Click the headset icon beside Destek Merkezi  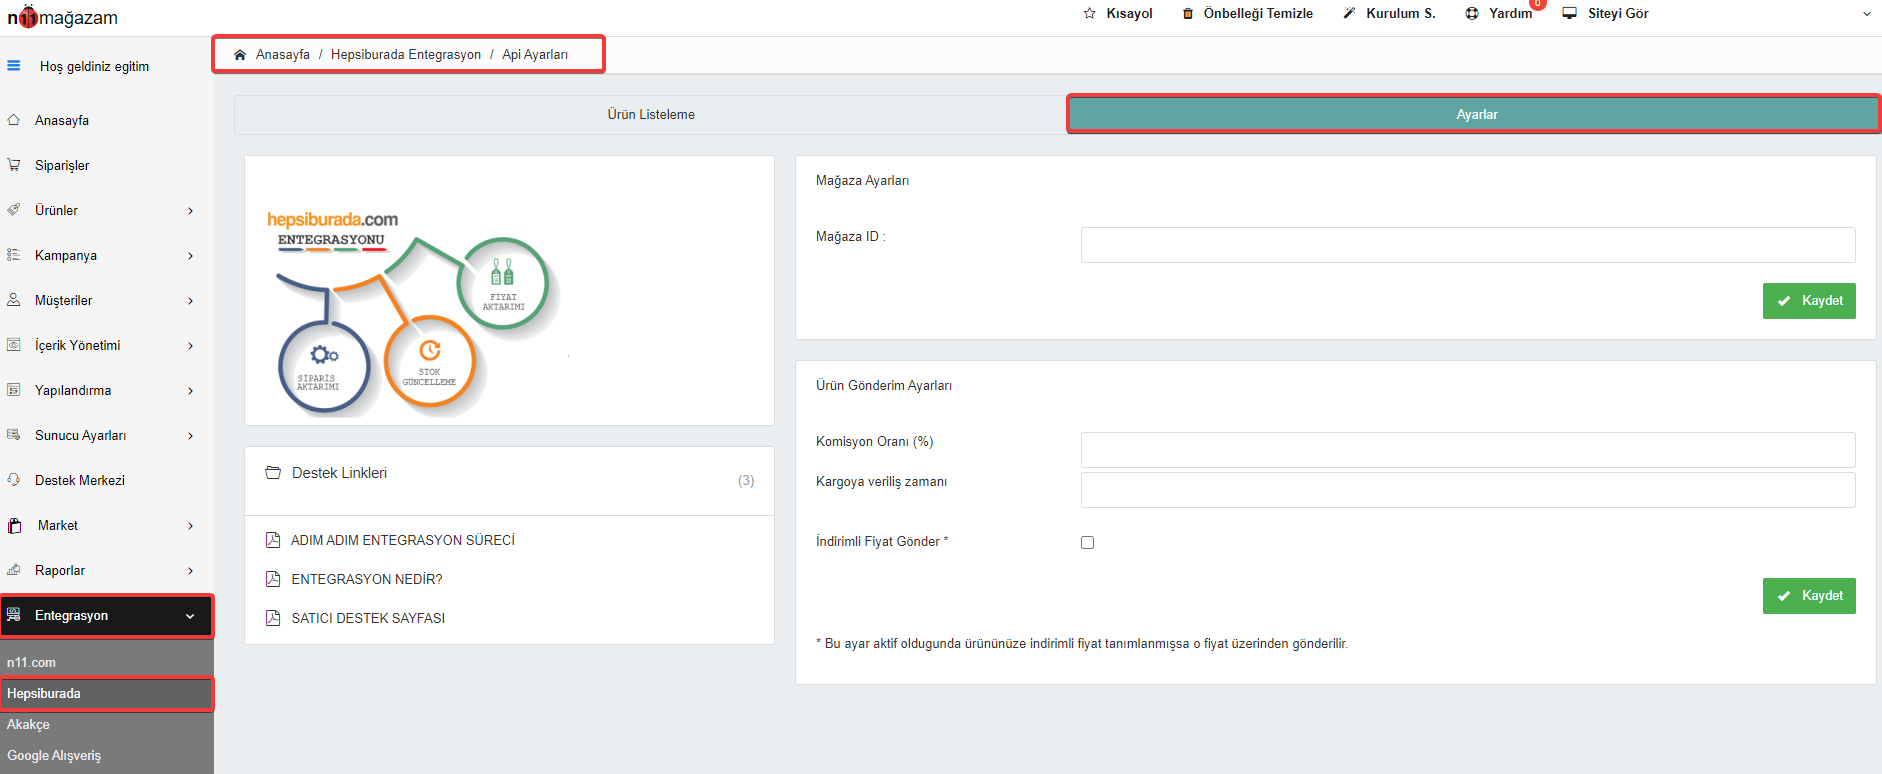tap(14, 480)
